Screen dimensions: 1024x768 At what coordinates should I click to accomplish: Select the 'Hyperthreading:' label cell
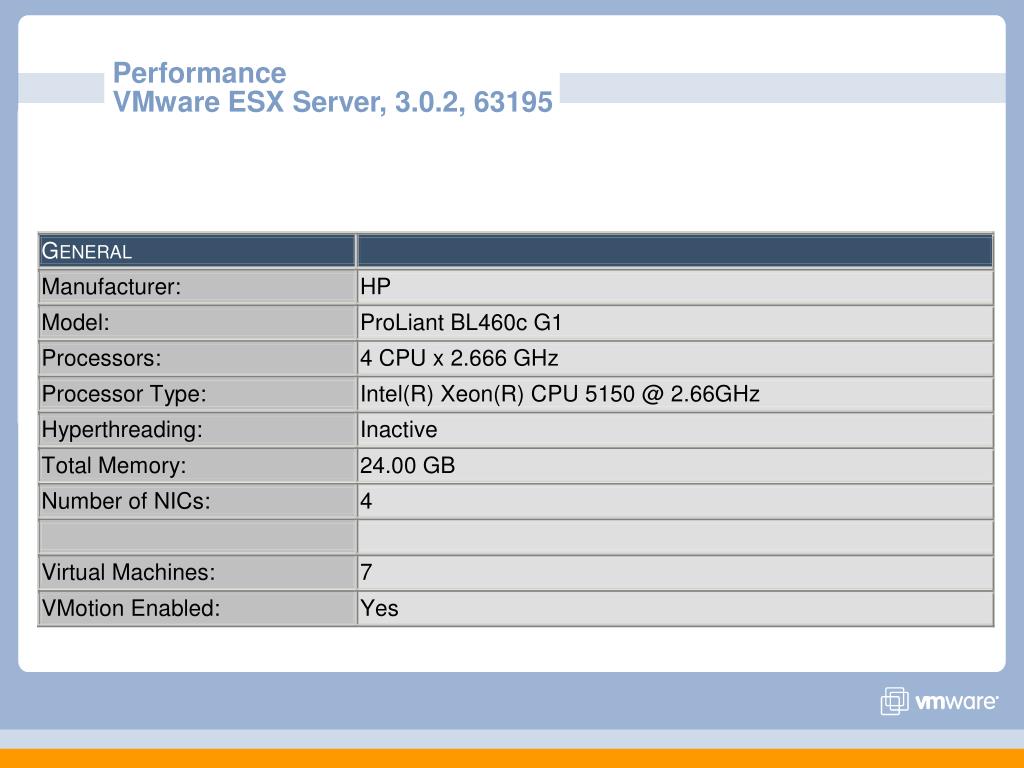[197, 430]
